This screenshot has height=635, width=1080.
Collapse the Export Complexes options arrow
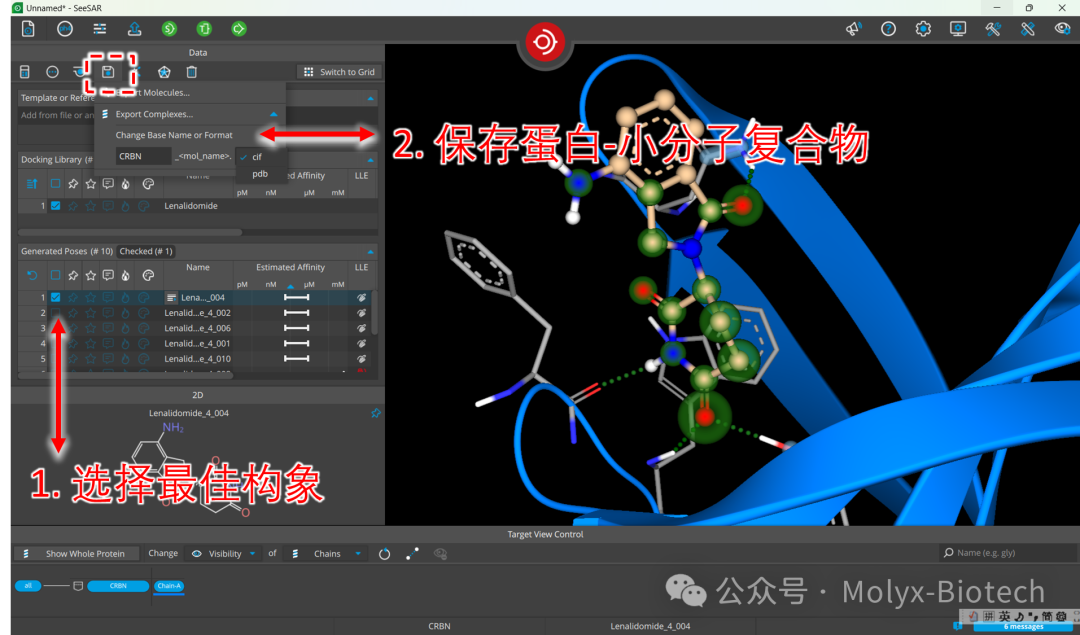coord(273,114)
